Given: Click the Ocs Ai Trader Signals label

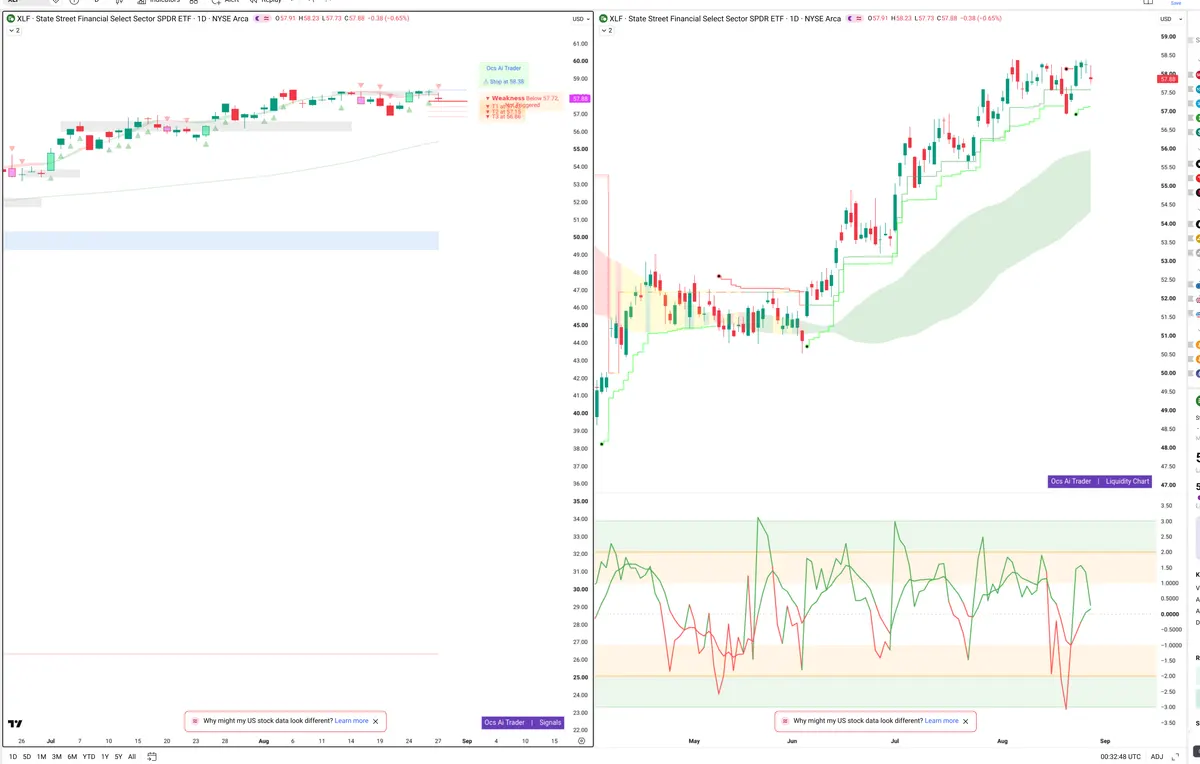Looking at the screenshot, I should pyautogui.click(x=523, y=722).
